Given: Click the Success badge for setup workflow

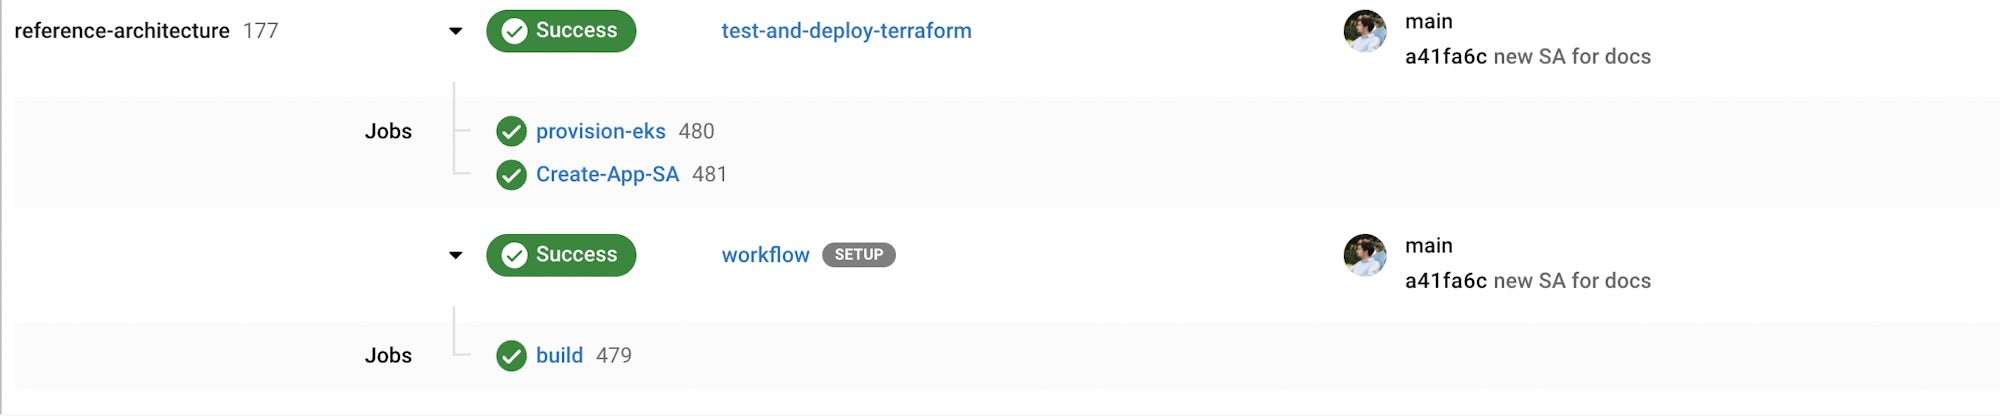Looking at the screenshot, I should [561, 255].
